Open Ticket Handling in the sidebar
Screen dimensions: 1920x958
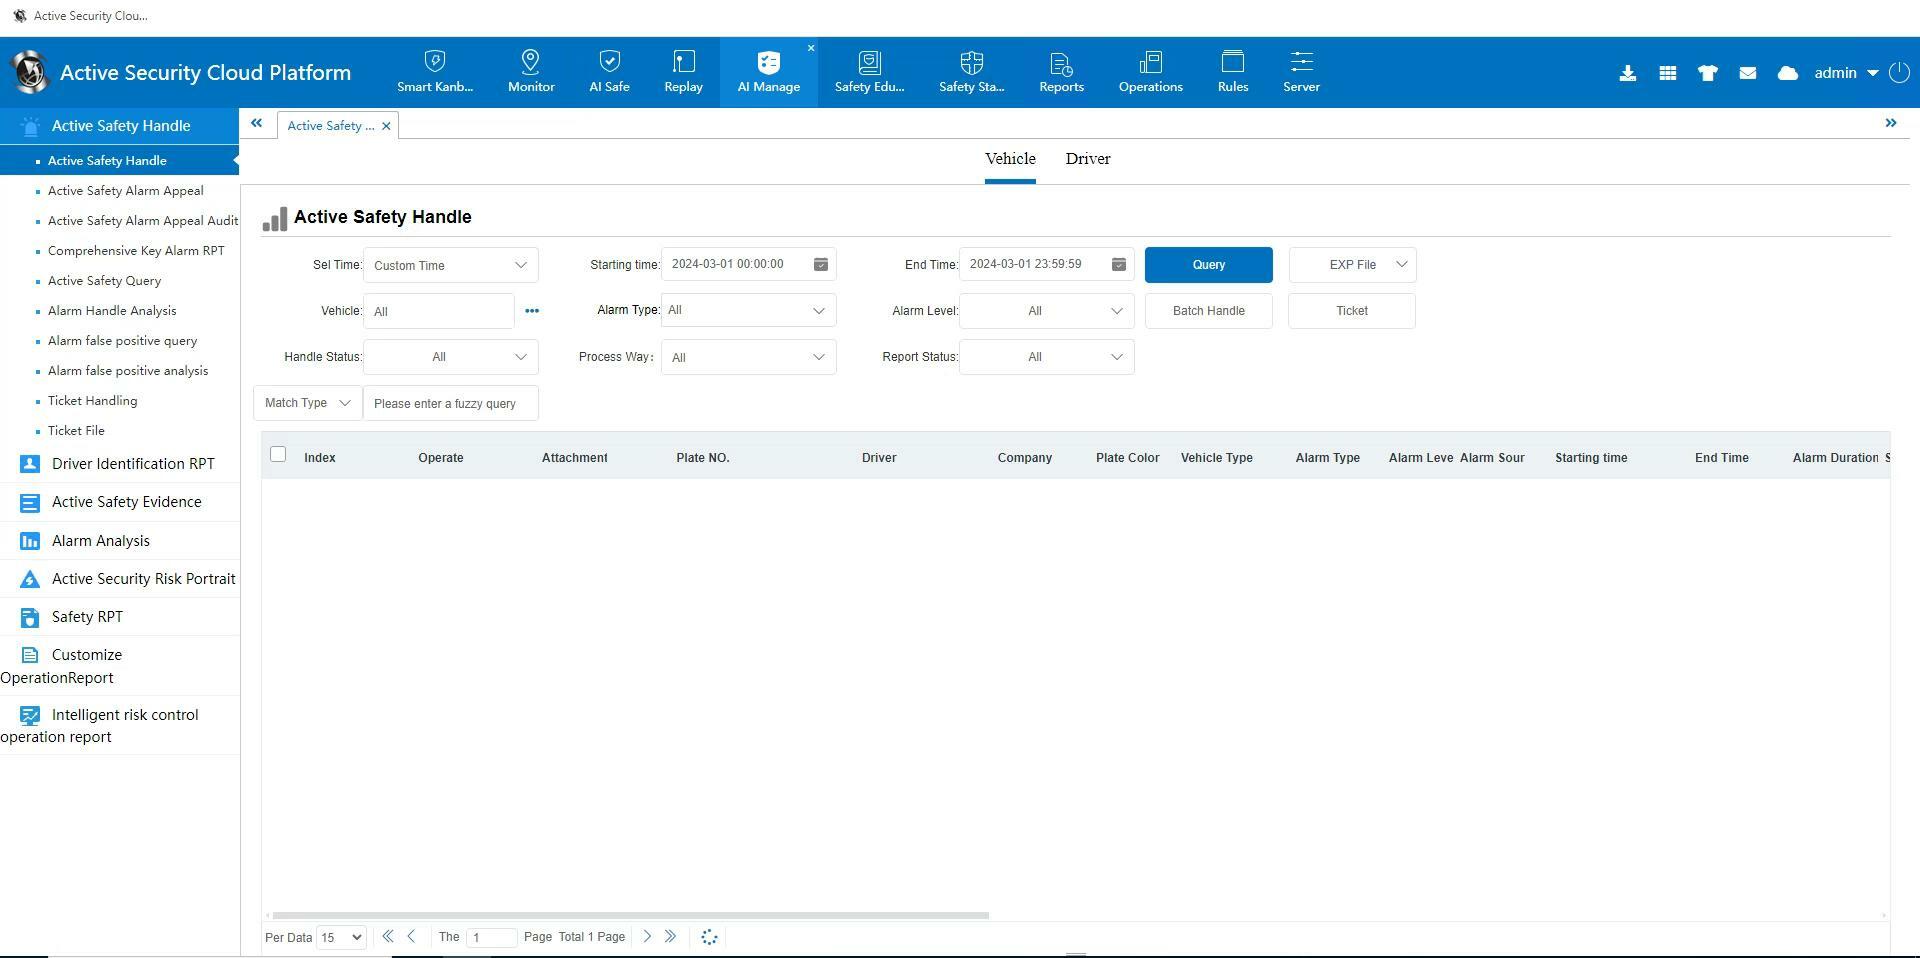click(93, 401)
